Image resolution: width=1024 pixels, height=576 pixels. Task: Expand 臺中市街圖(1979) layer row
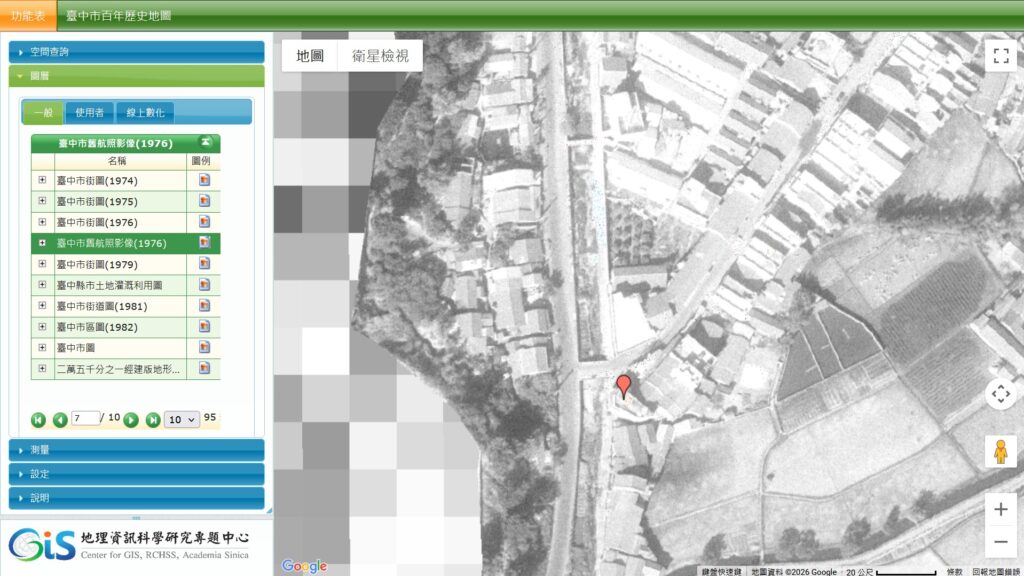click(42, 263)
